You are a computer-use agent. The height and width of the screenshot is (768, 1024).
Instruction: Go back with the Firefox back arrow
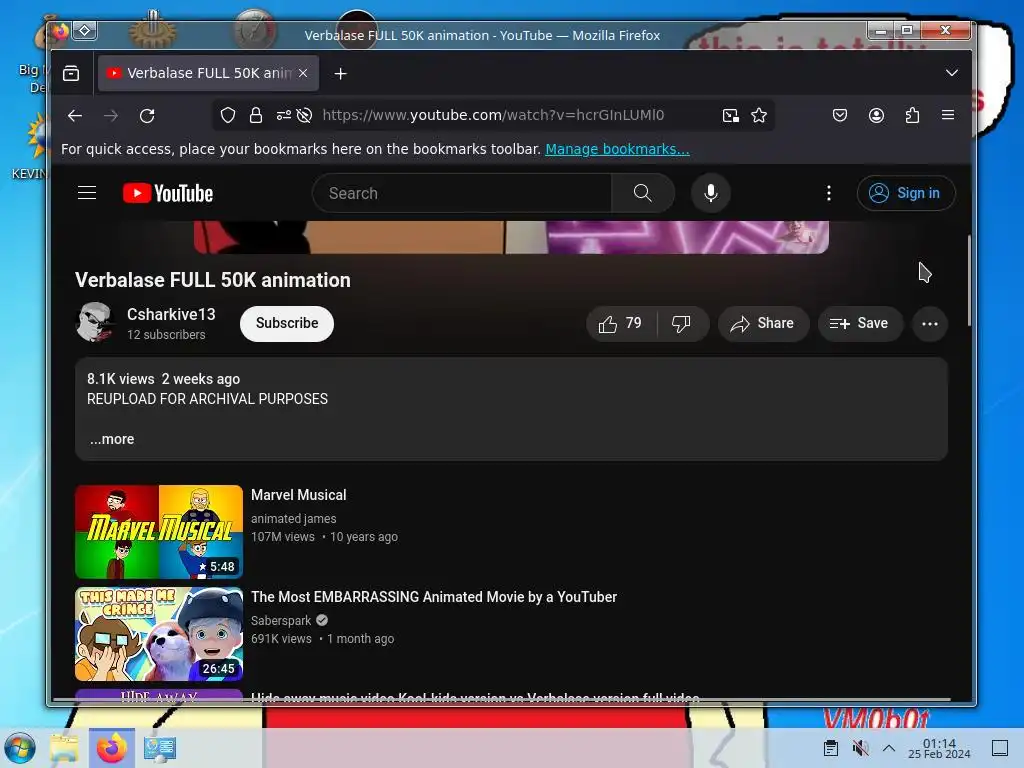pos(75,116)
